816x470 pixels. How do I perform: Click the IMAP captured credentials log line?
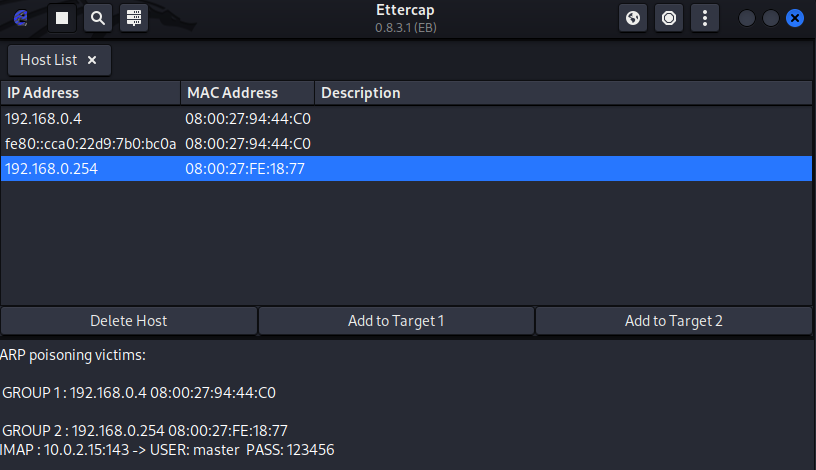(x=167, y=450)
